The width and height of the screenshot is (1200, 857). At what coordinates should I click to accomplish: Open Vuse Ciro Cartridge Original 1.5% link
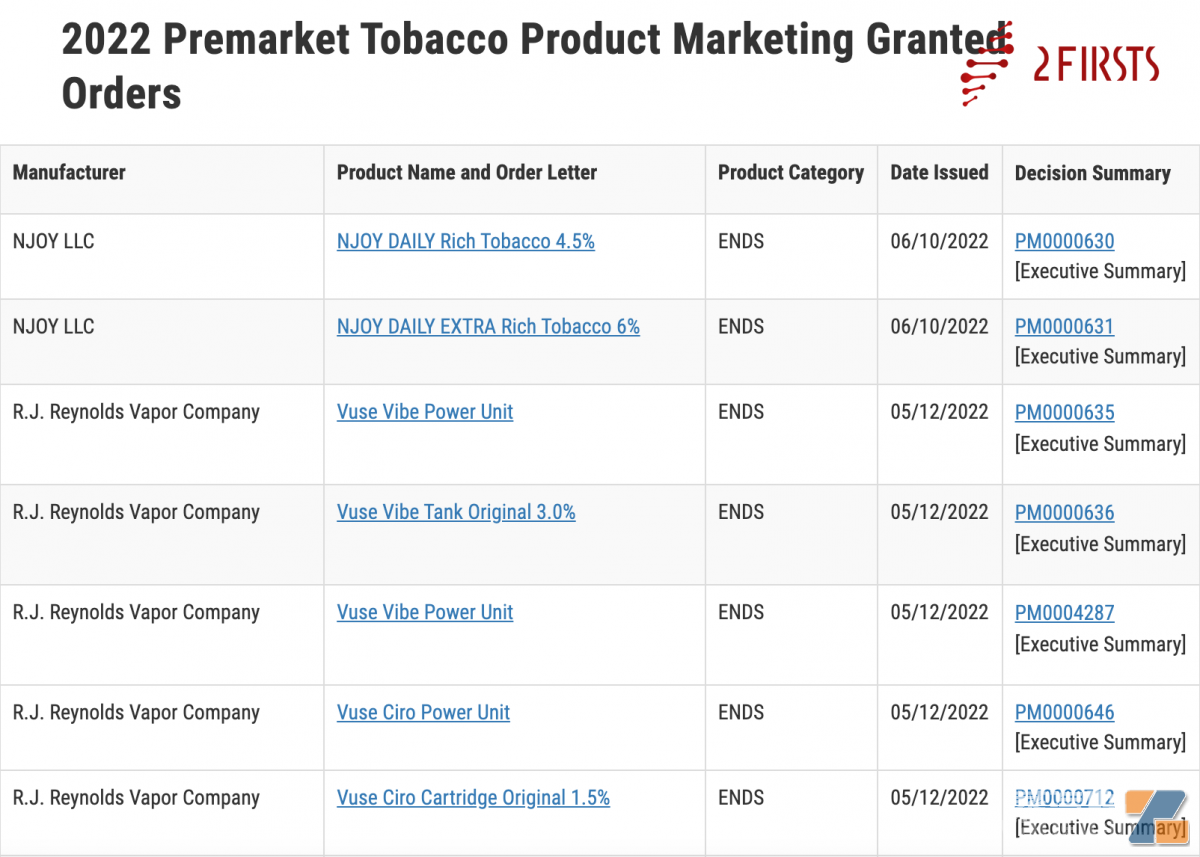pyautogui.click(x=473, y=798)
